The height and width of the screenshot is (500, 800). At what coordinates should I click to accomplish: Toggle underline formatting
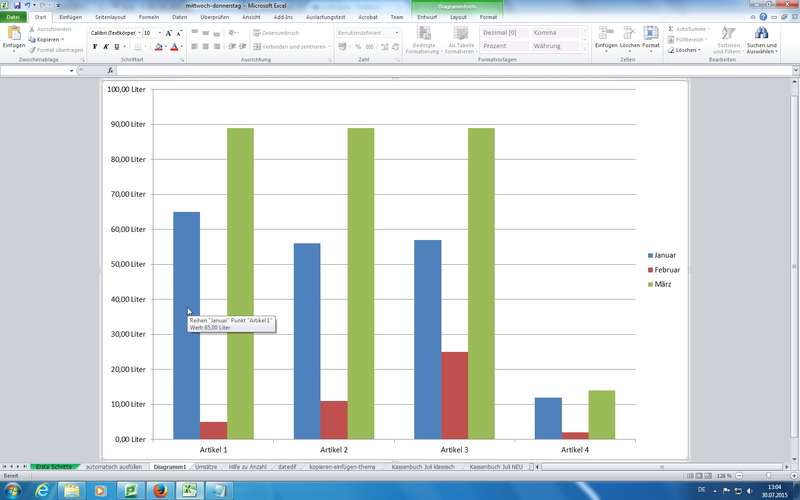pyautogui.click(x=117, y=47)
